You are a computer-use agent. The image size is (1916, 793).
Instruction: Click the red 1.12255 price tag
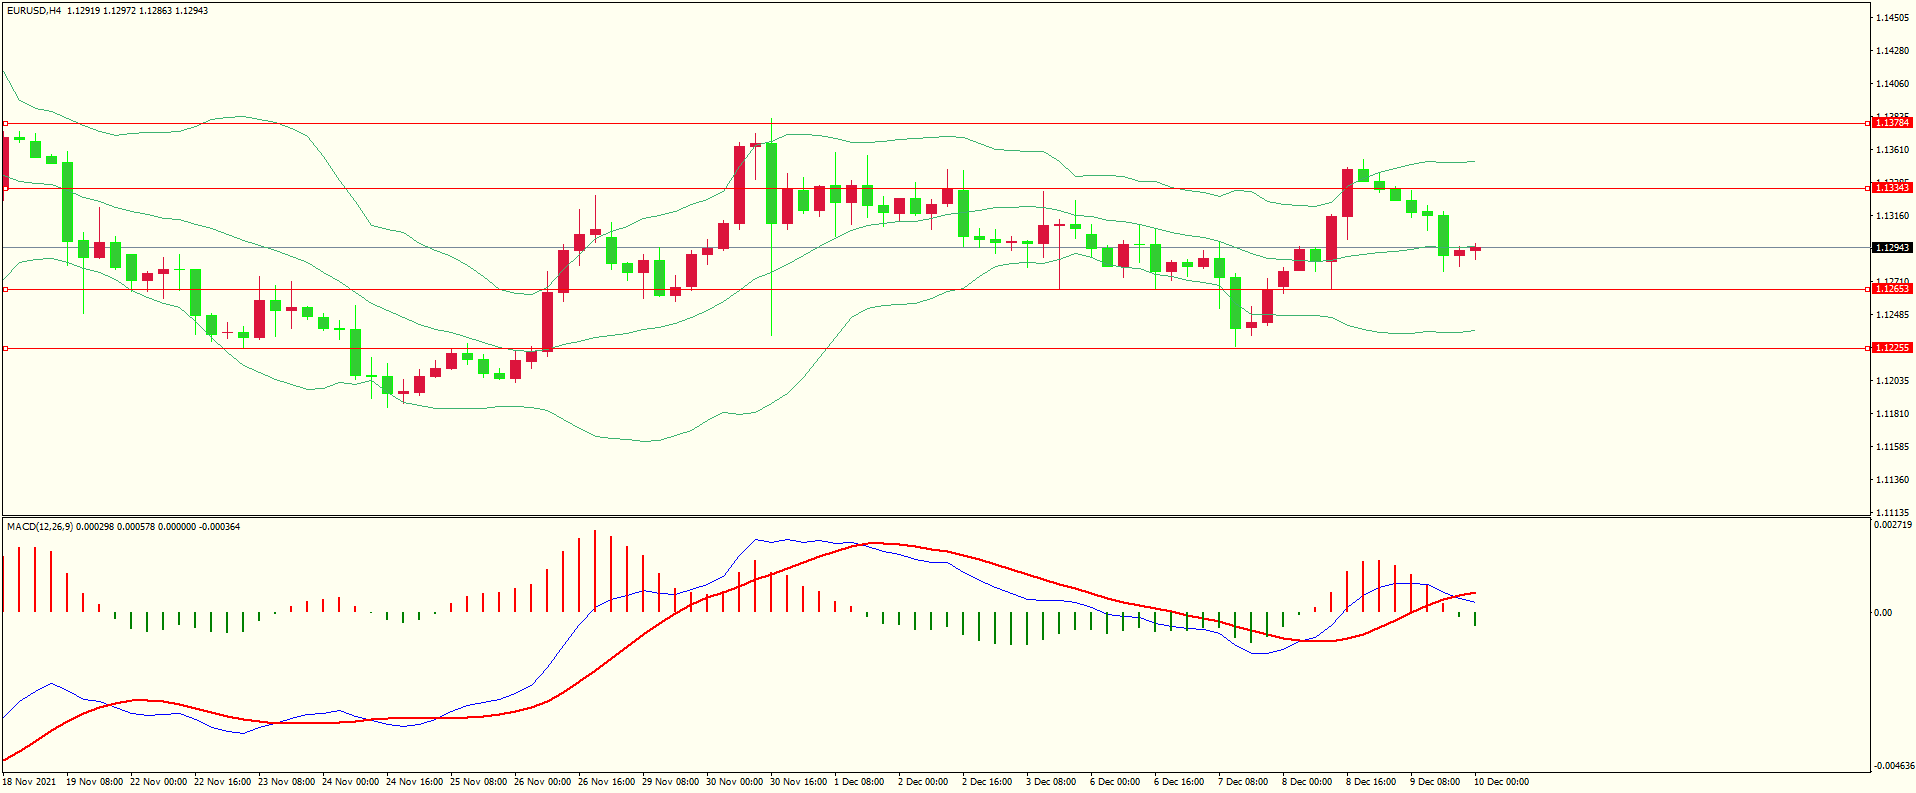click(x=1891, y=348)
